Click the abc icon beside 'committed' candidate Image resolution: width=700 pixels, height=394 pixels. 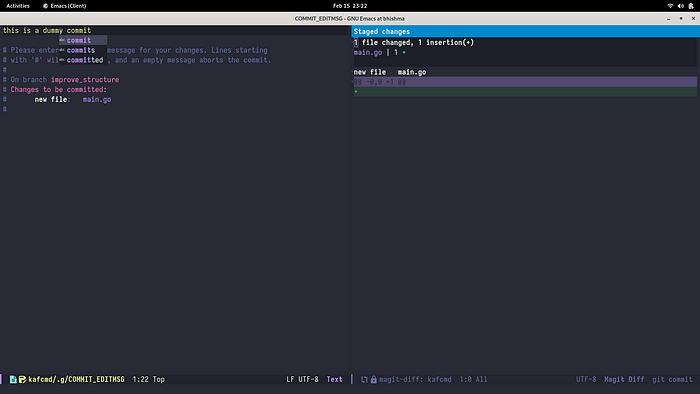tap(62, 60)
